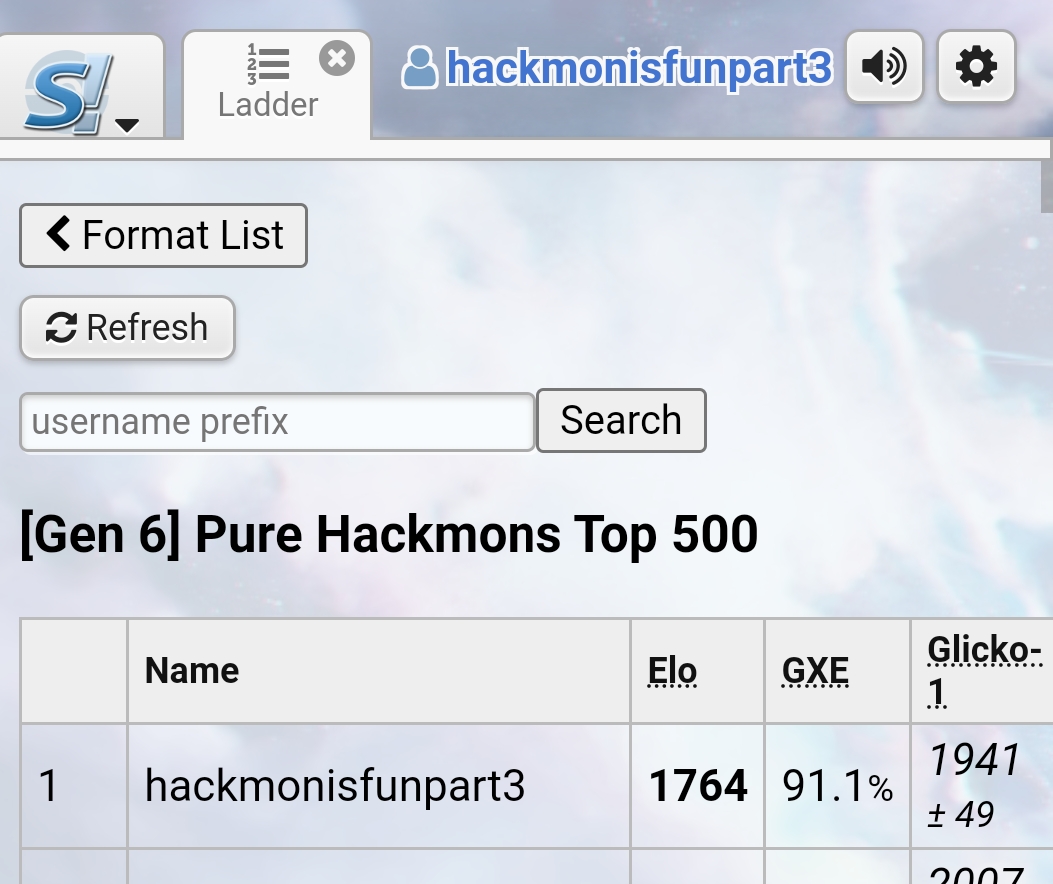Viewport: 1053px width, 884px height.
Task: Go back to the Format List
Action: coord(163,235)
